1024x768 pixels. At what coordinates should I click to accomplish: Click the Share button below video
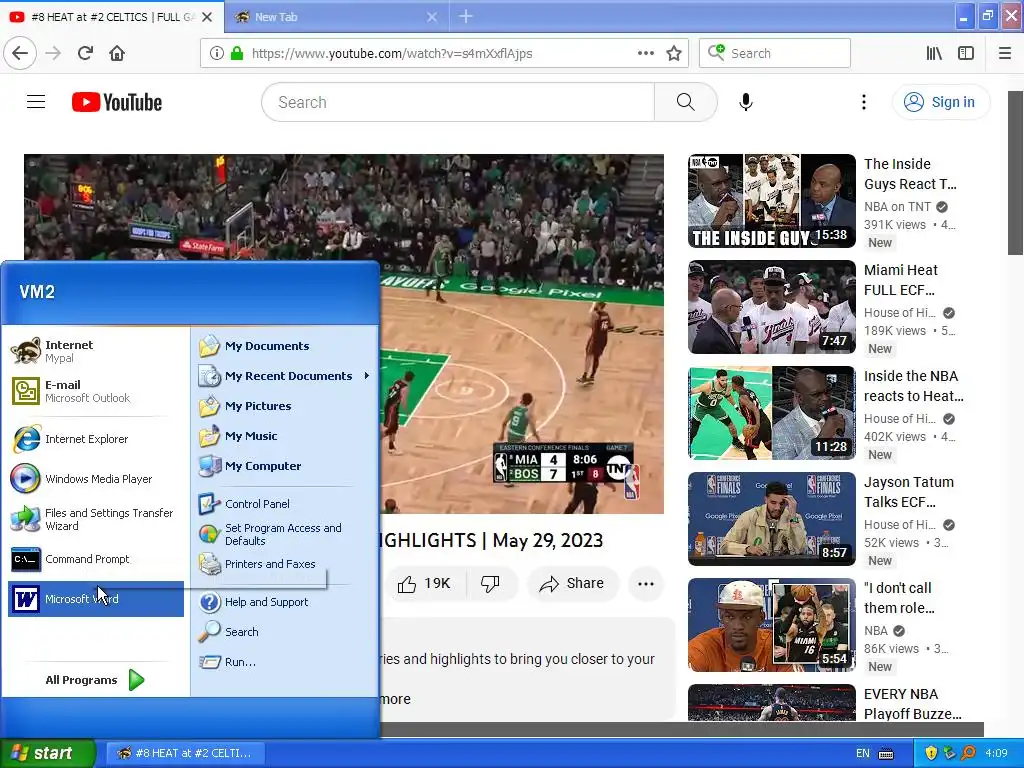(x=571, y=583)
